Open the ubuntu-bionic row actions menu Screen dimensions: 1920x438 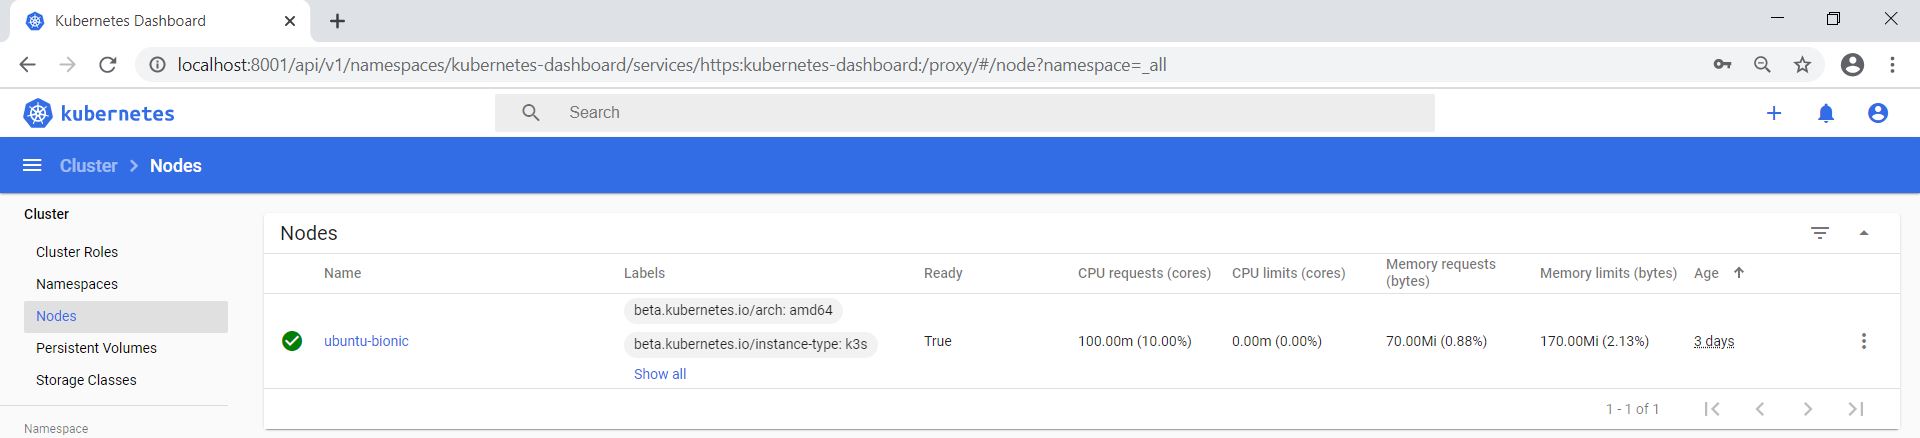point(1863,341)
